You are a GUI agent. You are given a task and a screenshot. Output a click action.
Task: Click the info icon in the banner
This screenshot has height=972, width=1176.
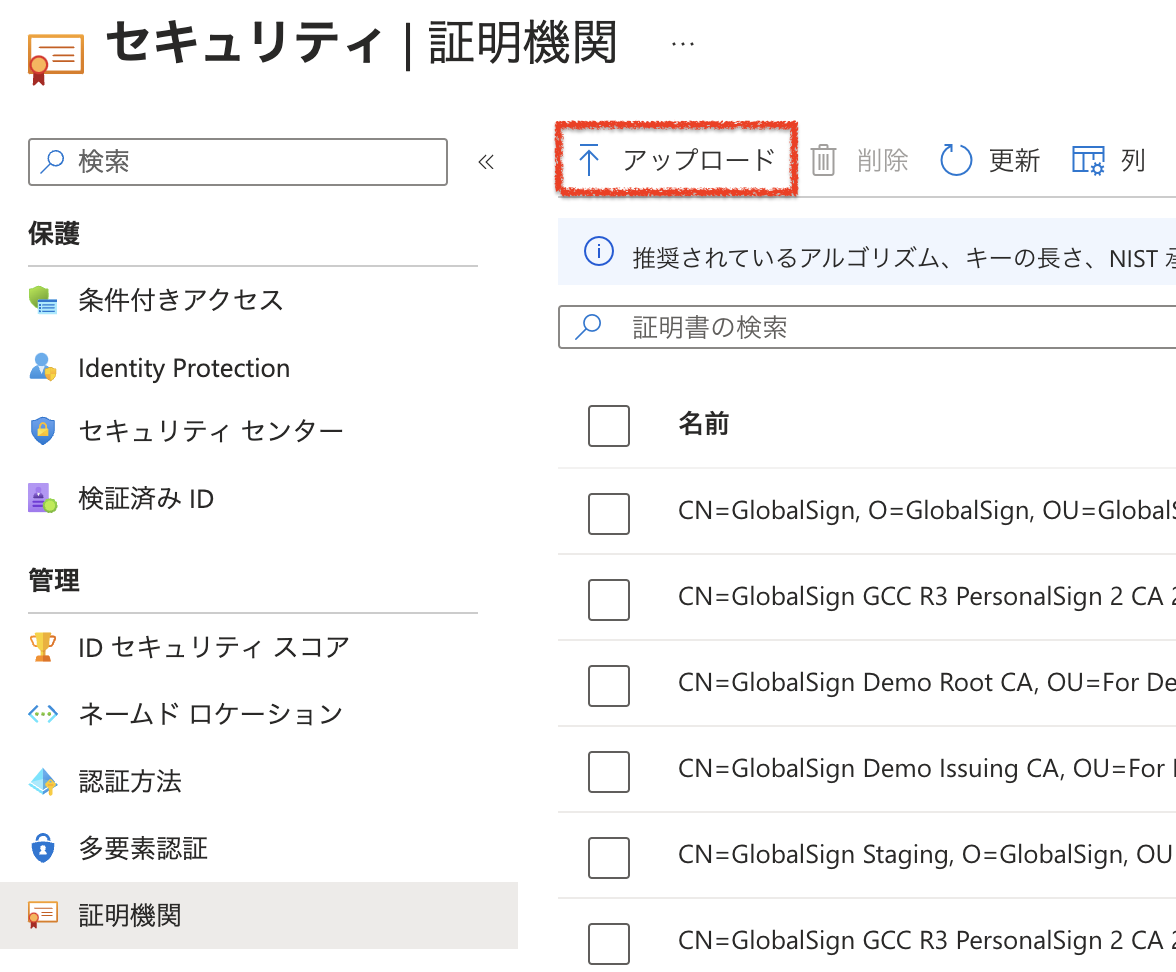[x=598, y=252]
